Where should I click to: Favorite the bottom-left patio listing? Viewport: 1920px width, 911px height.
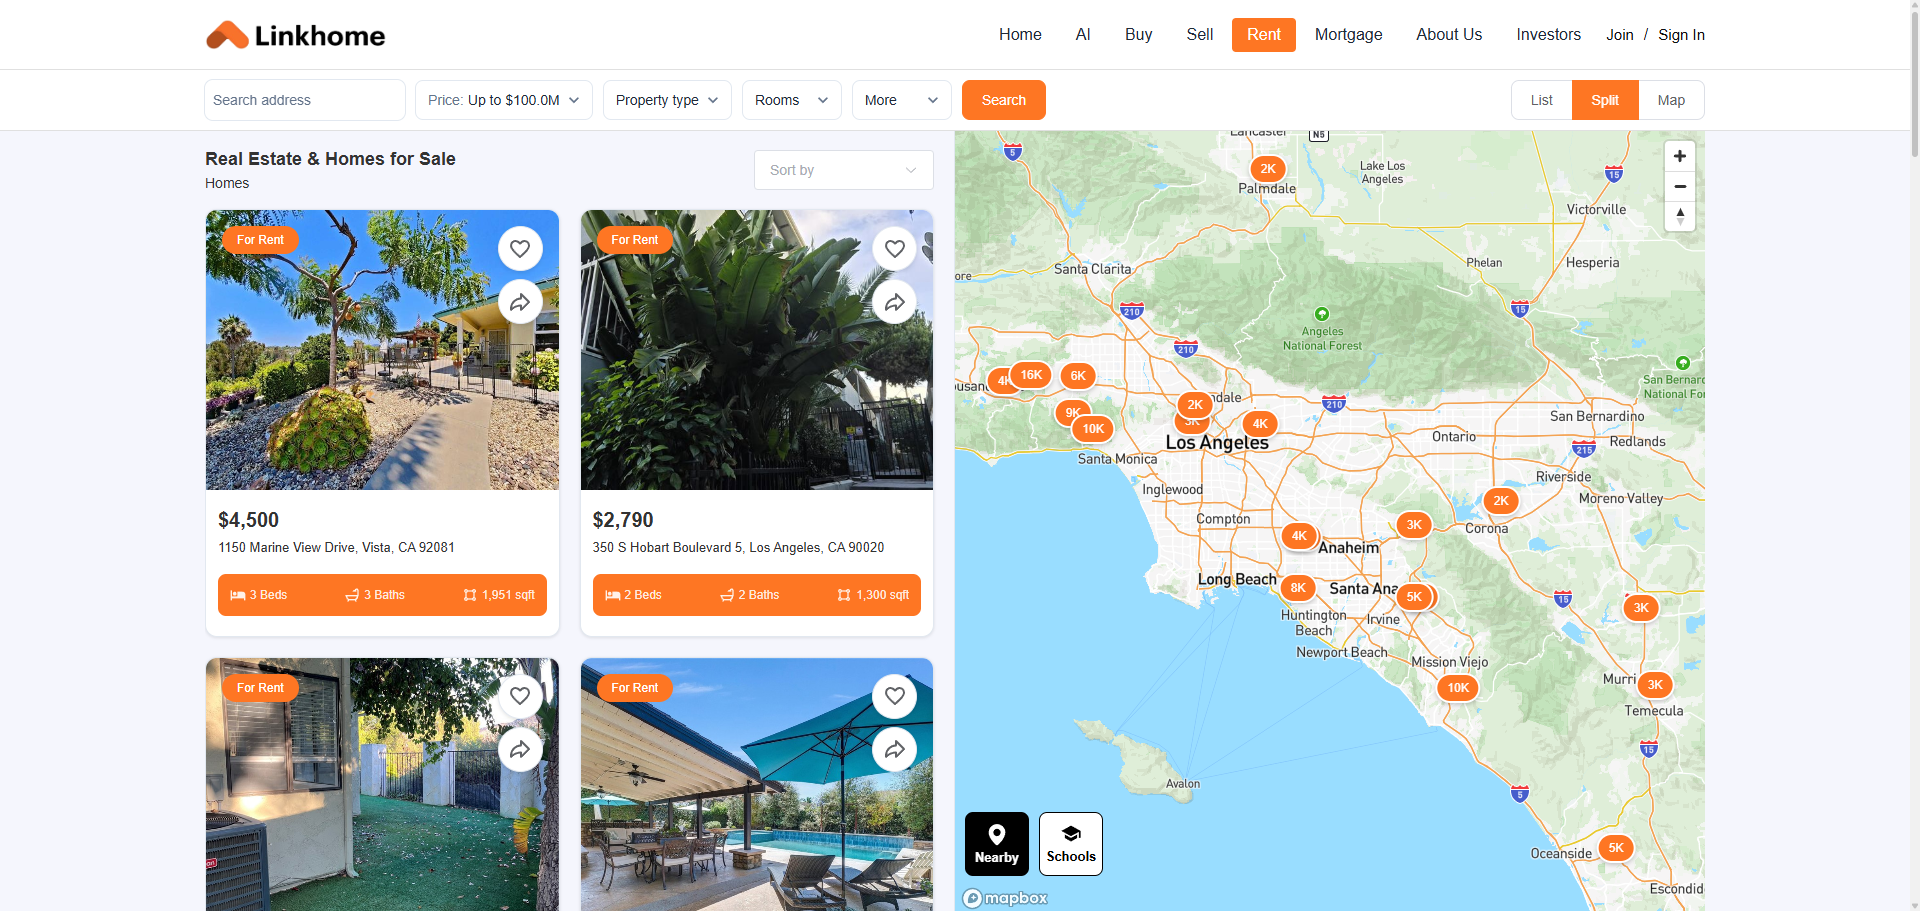(x=520, y=696)
